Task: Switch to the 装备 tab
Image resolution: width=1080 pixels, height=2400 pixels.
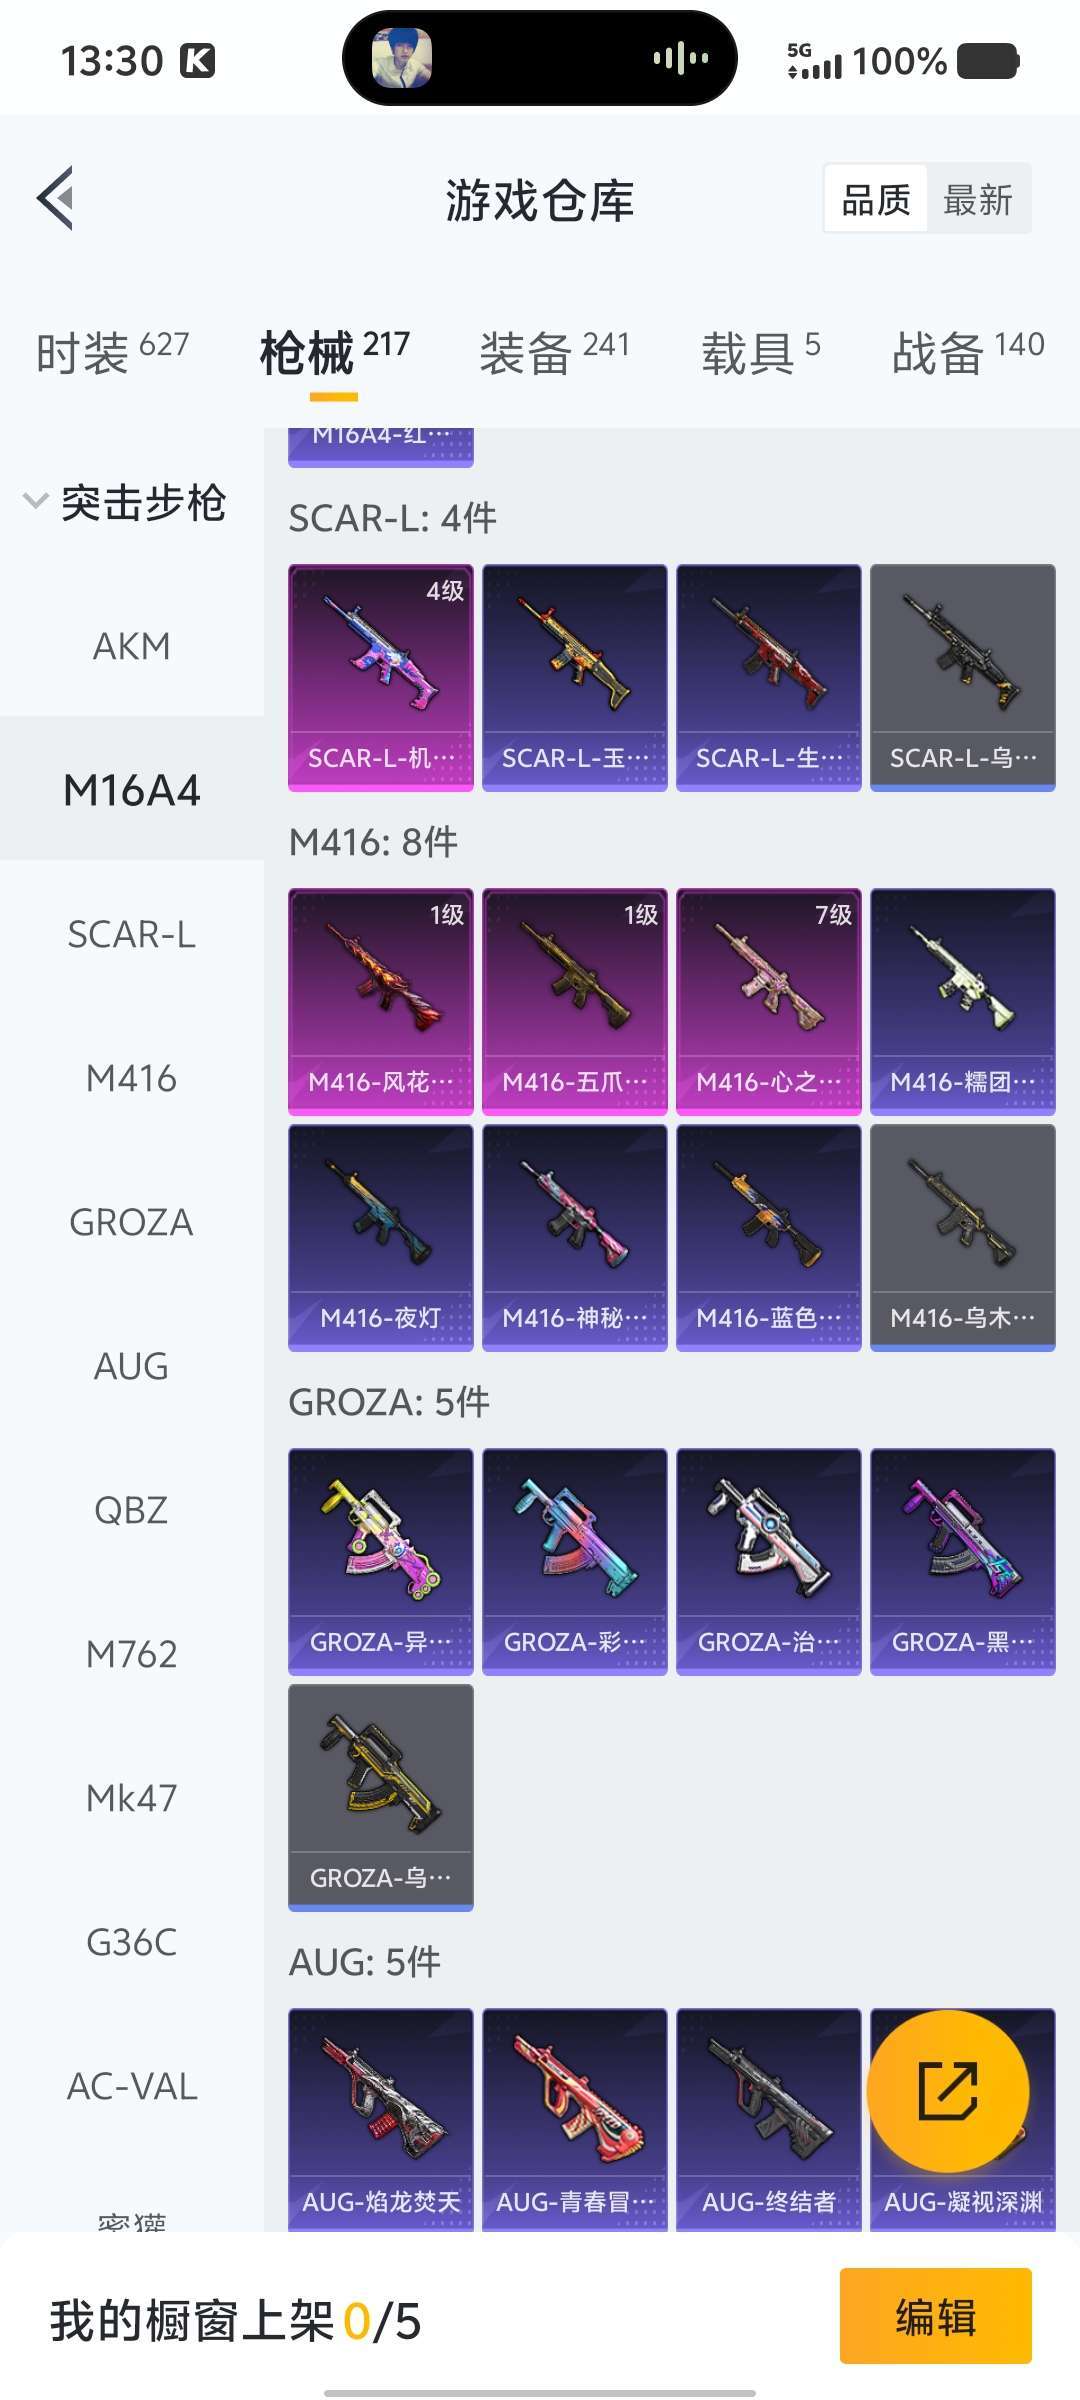Action: pyautogui.click(x=555, y=352)
